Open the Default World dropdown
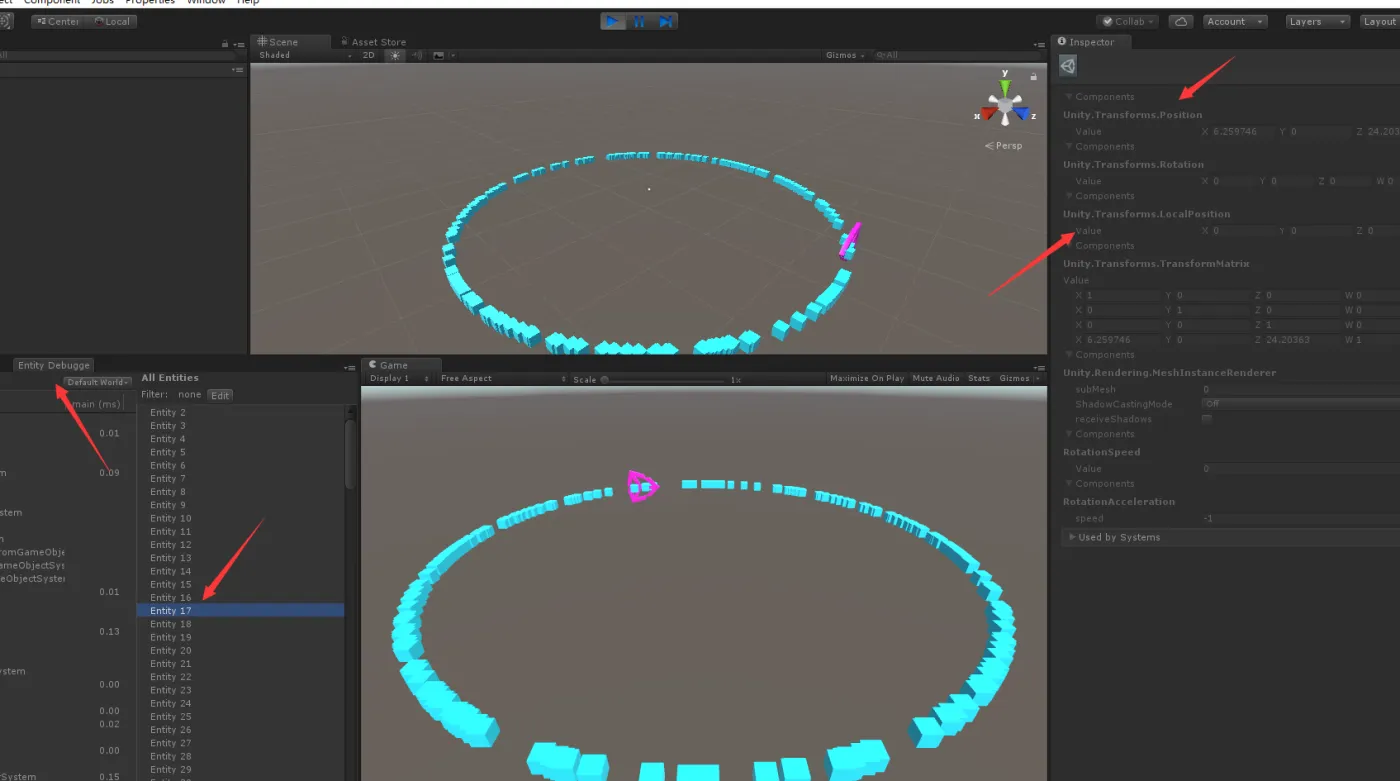This screenshot has height=781, width=1400. [x=98, y=382]
